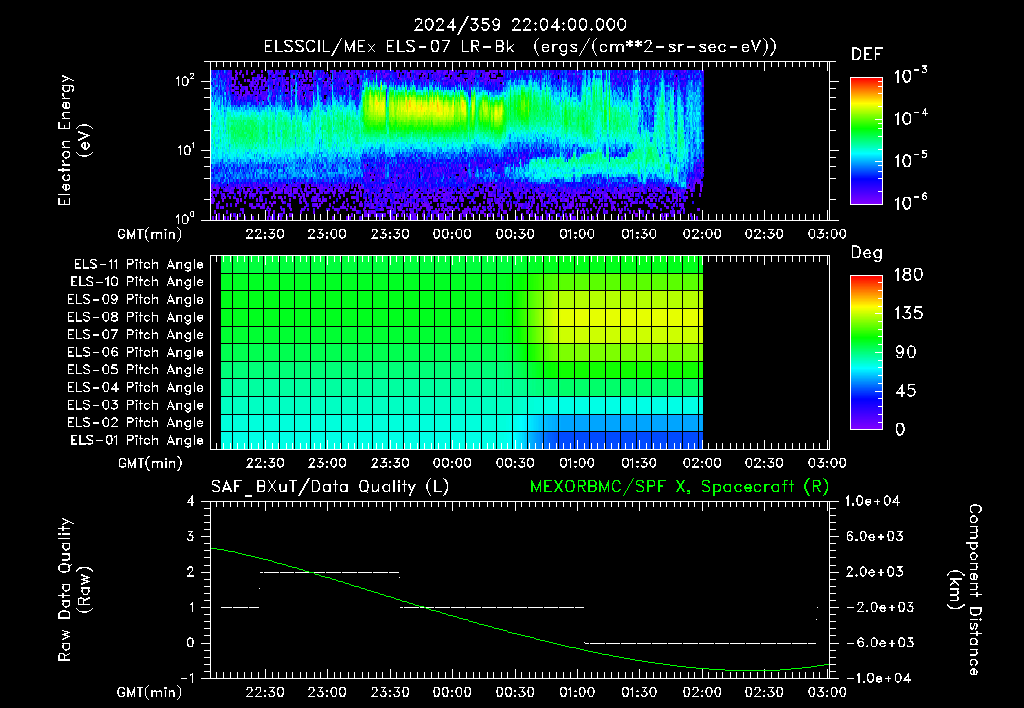Click the DEF label above color scale
Image resolution: width=1024 pixels, height=708 pixels.
click(x=867, y=54)
